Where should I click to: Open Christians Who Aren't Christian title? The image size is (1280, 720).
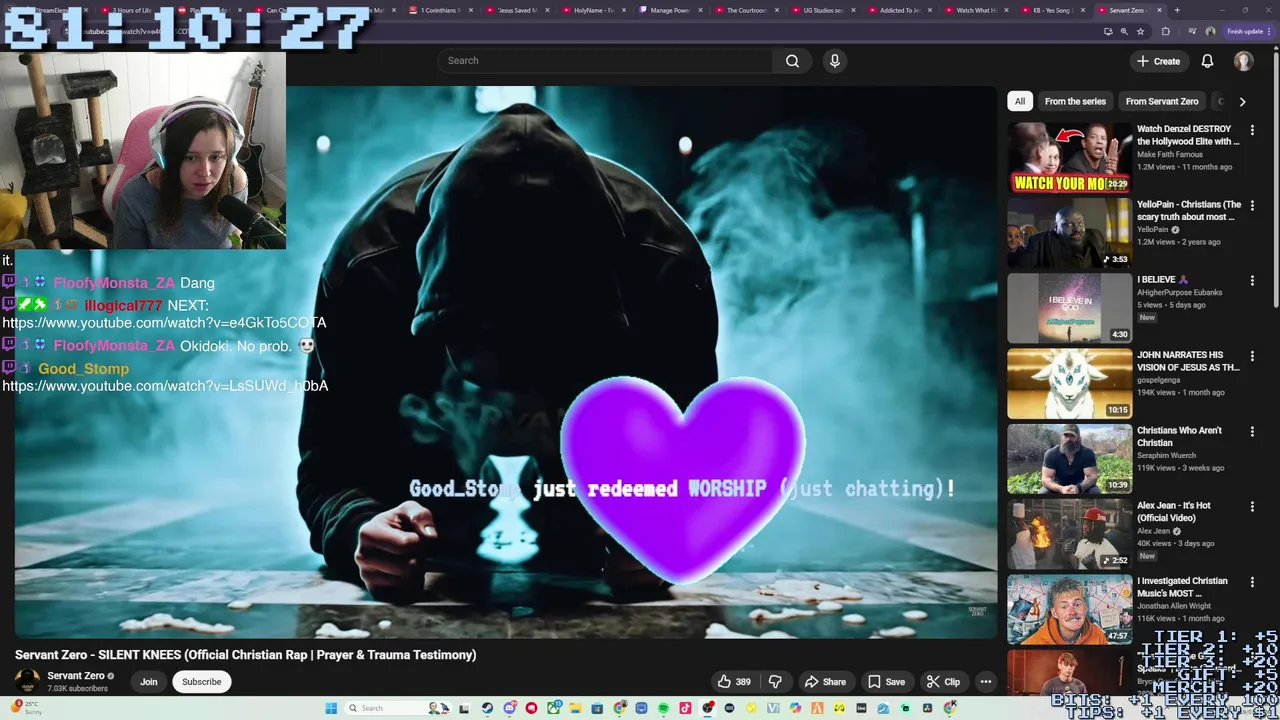pos(1180,436)
